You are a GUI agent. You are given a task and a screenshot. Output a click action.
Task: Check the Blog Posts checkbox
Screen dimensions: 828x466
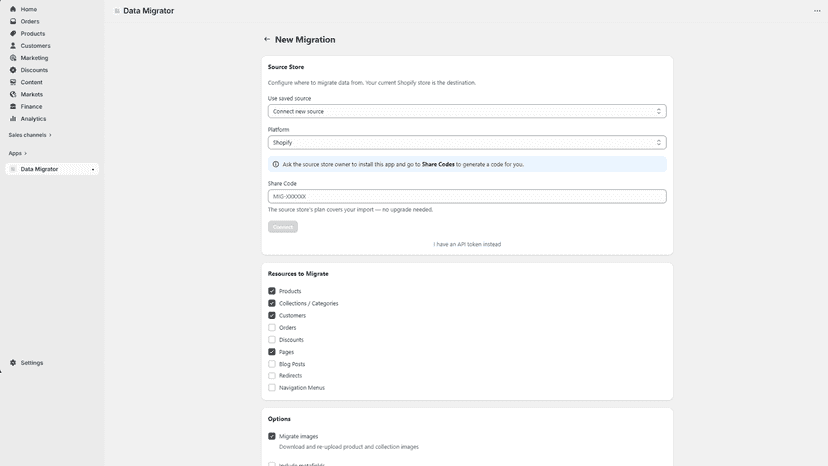(272, 364)
